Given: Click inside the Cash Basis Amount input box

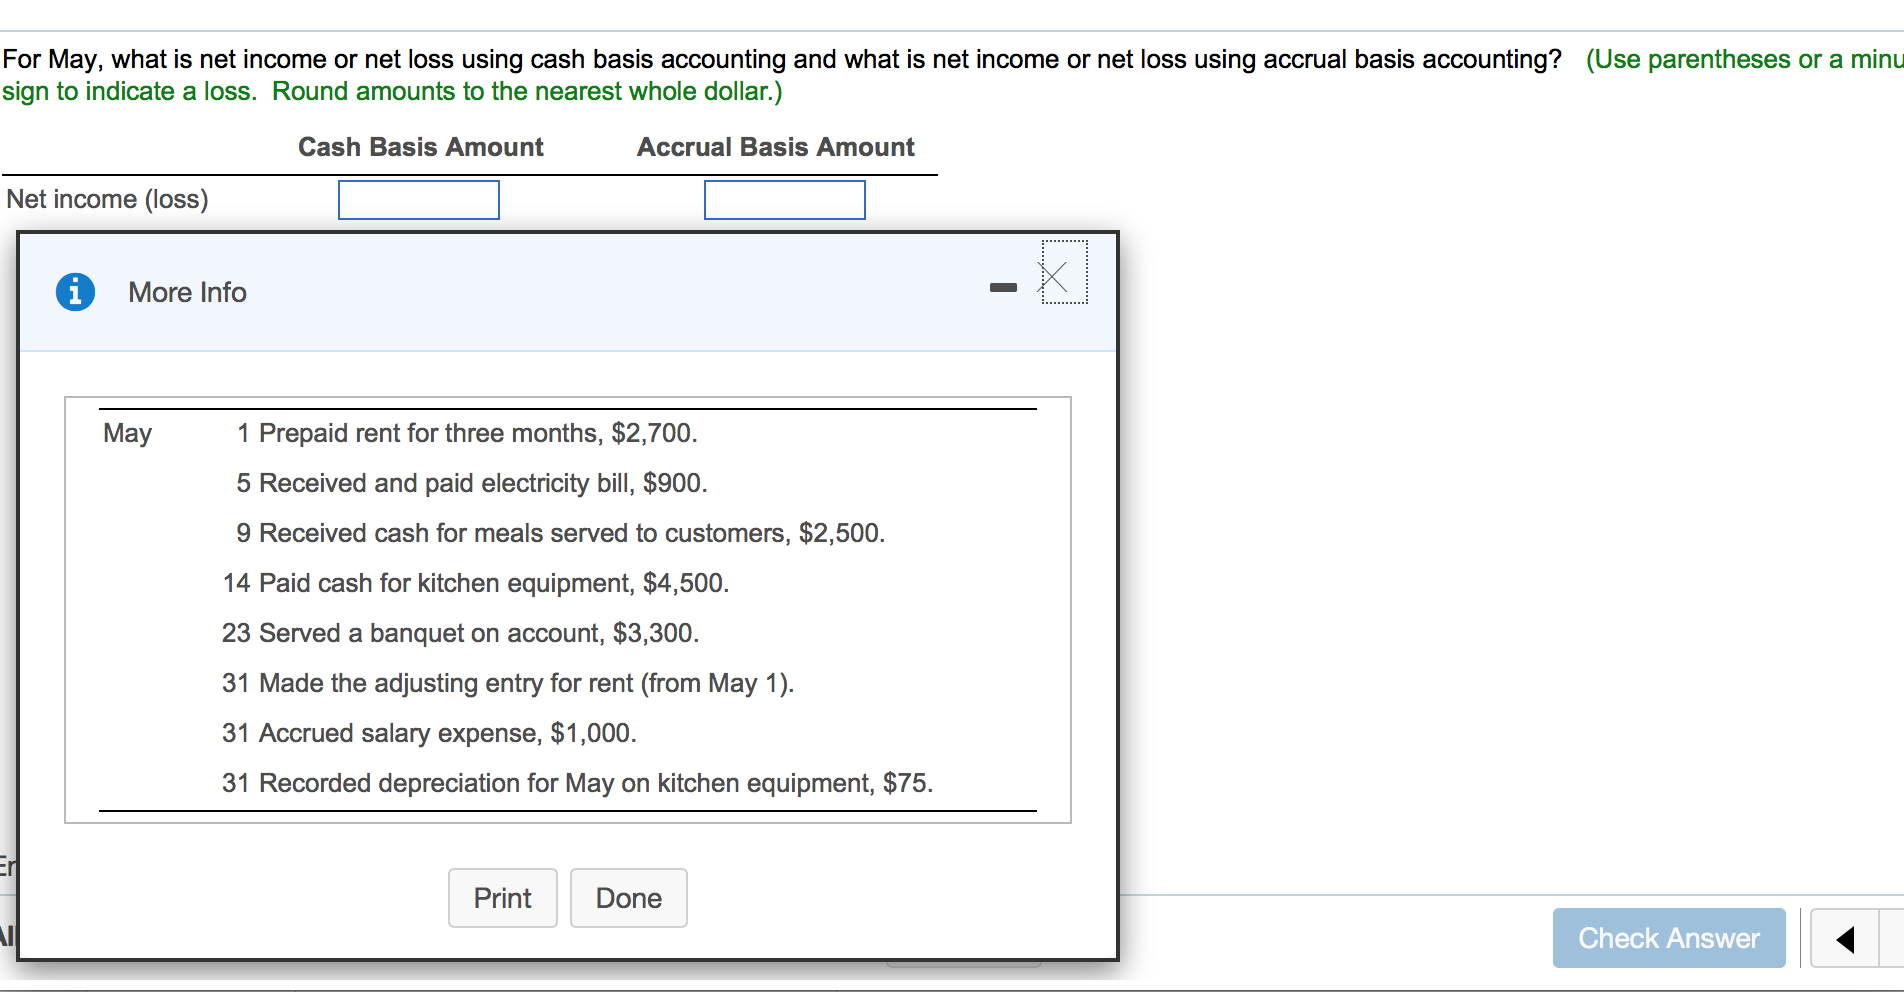Looking at the screenshot, I should (419, 200).
